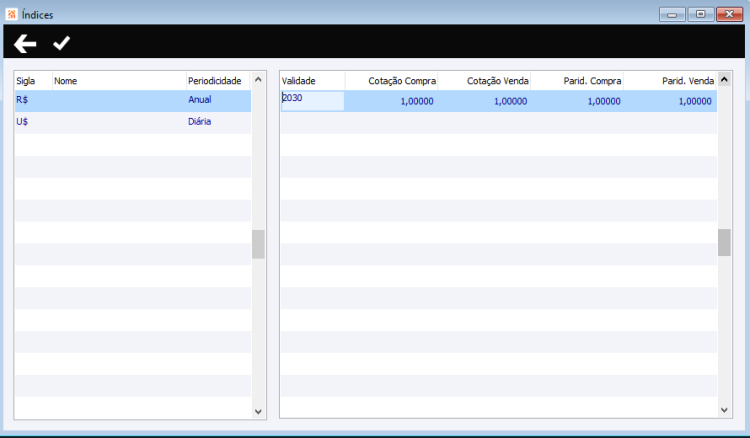Click right grid scroll-down arrow
The height and width of the screenshot is (438, 750).
point(724,410)
